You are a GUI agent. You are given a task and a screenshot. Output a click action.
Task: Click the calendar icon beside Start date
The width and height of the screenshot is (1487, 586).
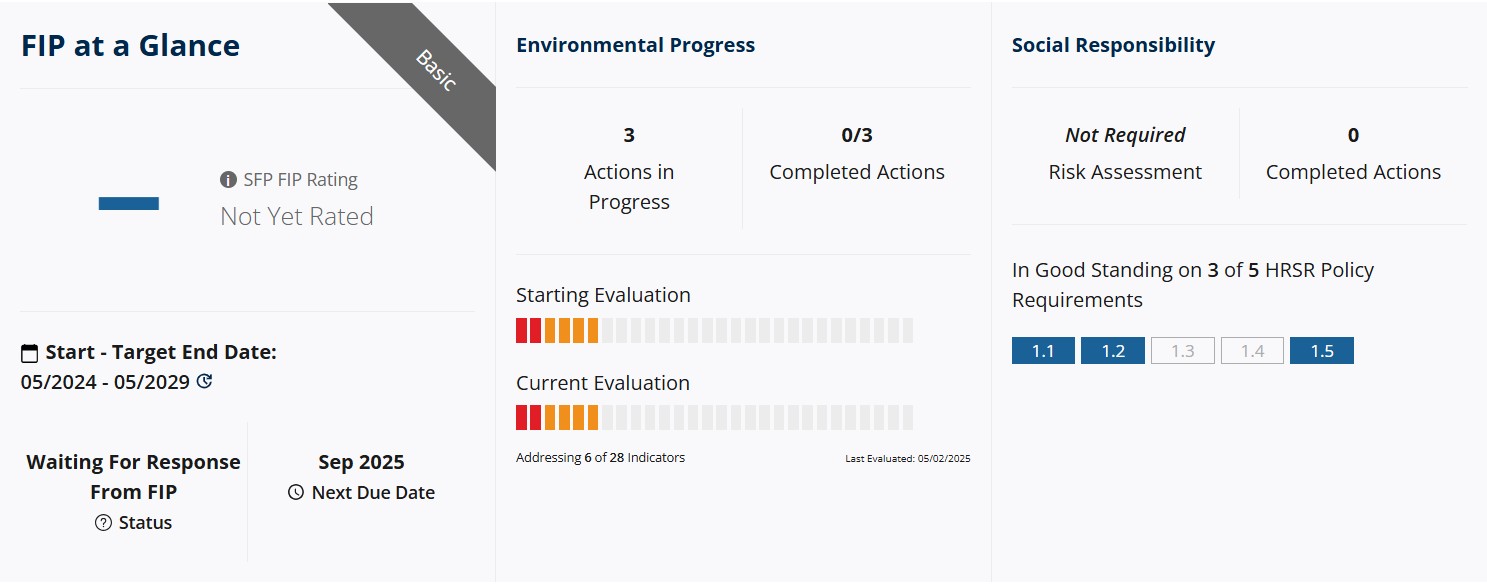pyautogui.click(x=30, y=353)
